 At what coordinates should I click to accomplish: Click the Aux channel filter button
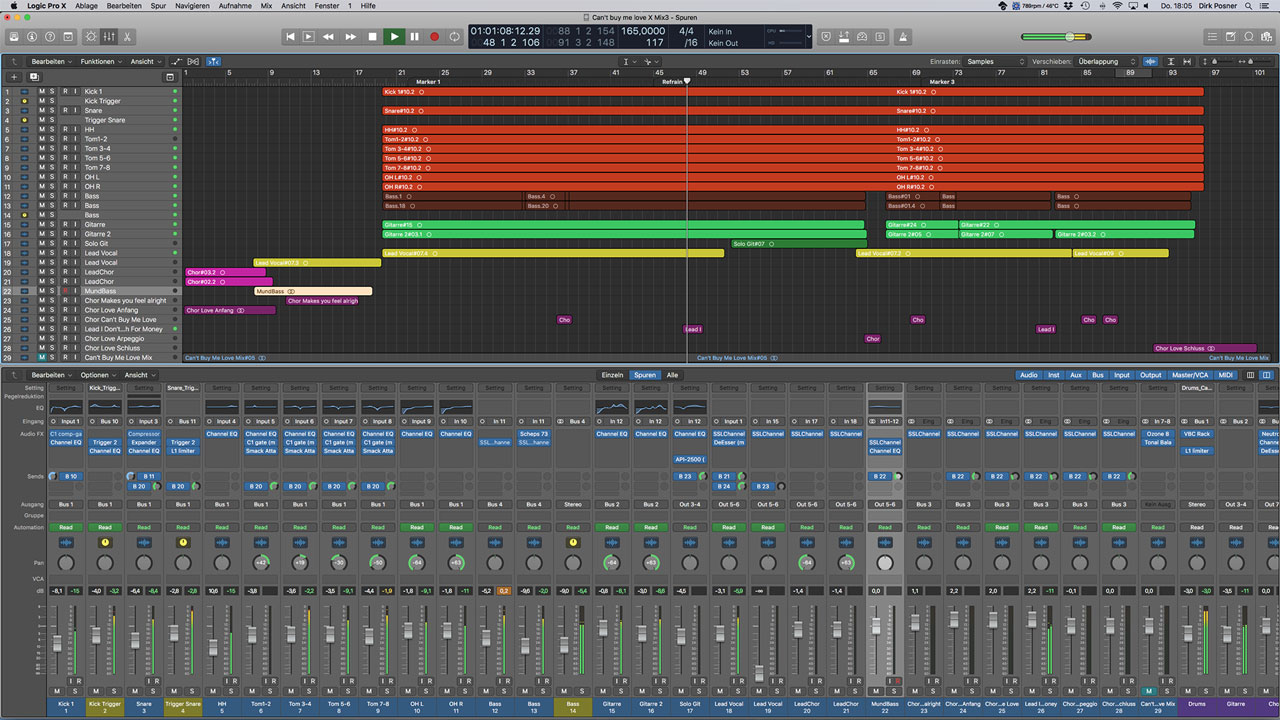click(x=1076, y=375)
